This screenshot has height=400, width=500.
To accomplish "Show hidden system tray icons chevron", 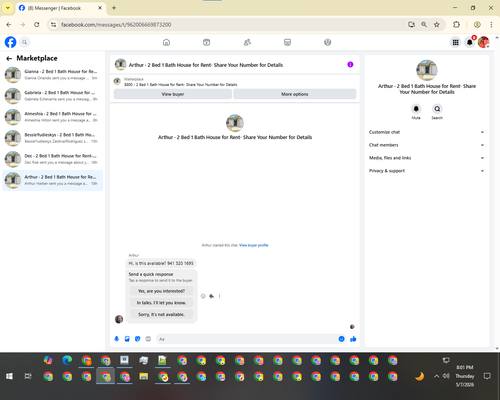I will pyautogui.click(x=436, y=376).
